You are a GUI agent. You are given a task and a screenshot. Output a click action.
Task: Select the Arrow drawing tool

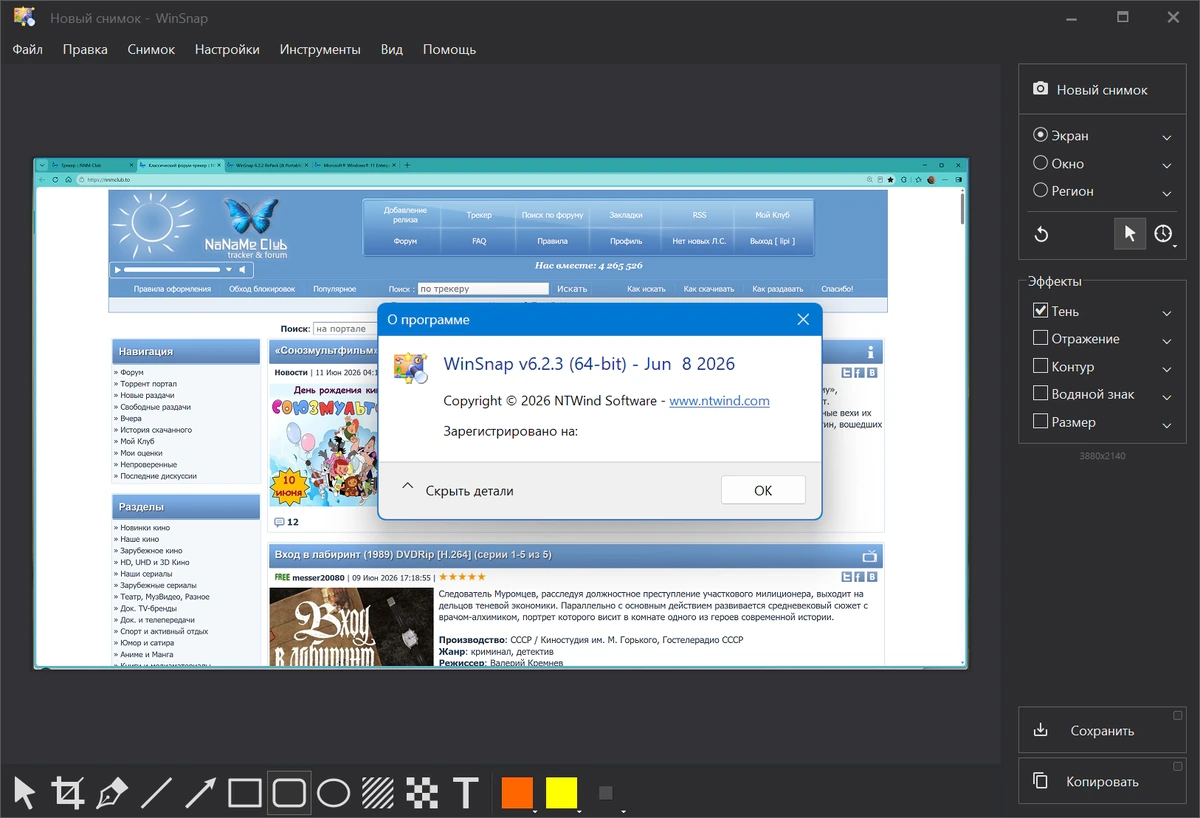[200, 793]
